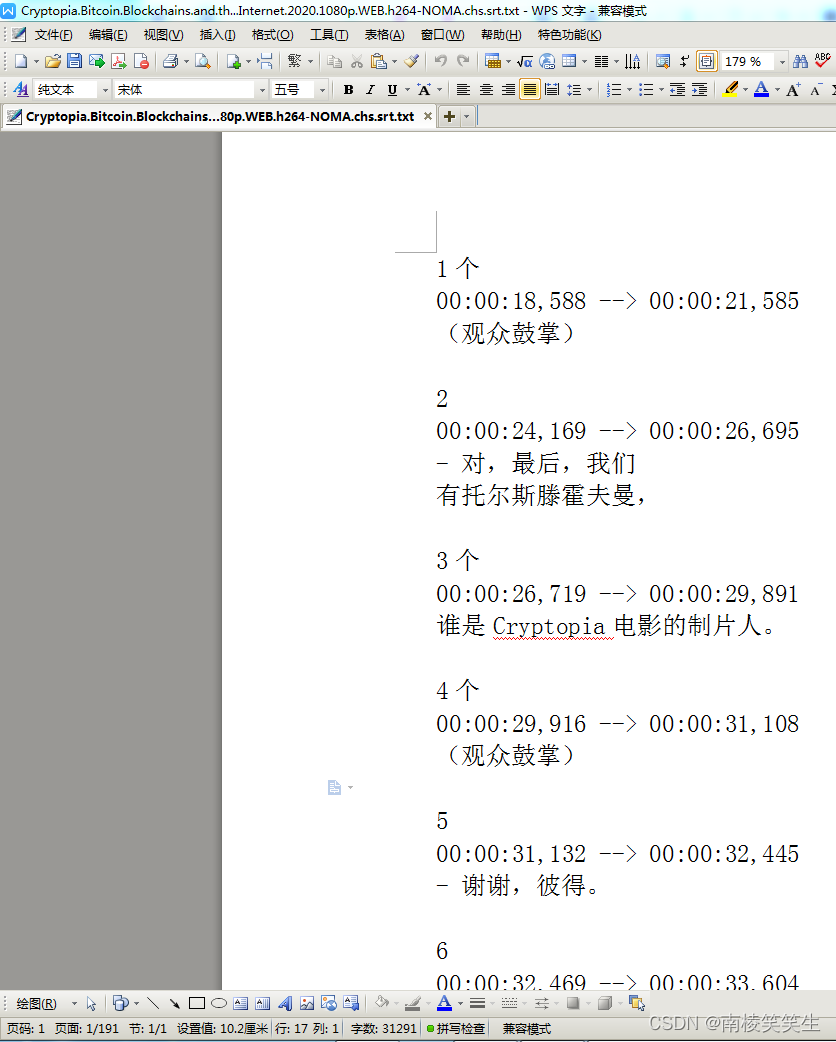This screenshot has height=1042, width=836.
Task: Send document by email icon
Action: tap(97, 62)
